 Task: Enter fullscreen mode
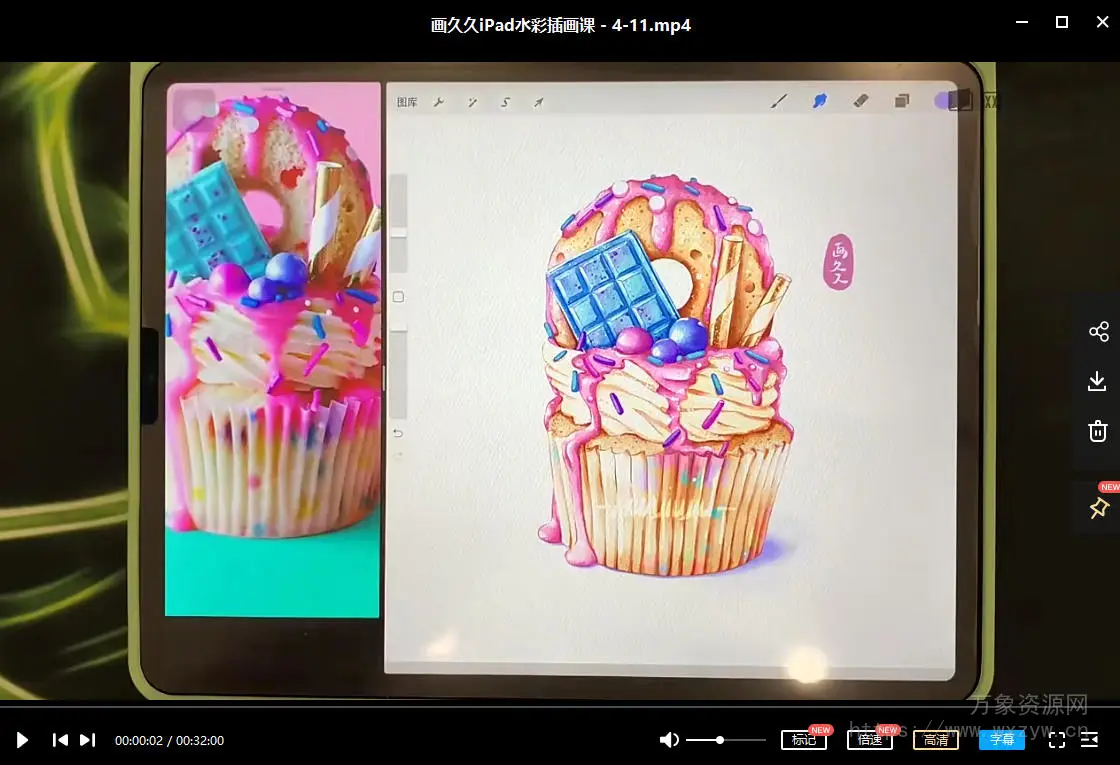coord(1056,740)
